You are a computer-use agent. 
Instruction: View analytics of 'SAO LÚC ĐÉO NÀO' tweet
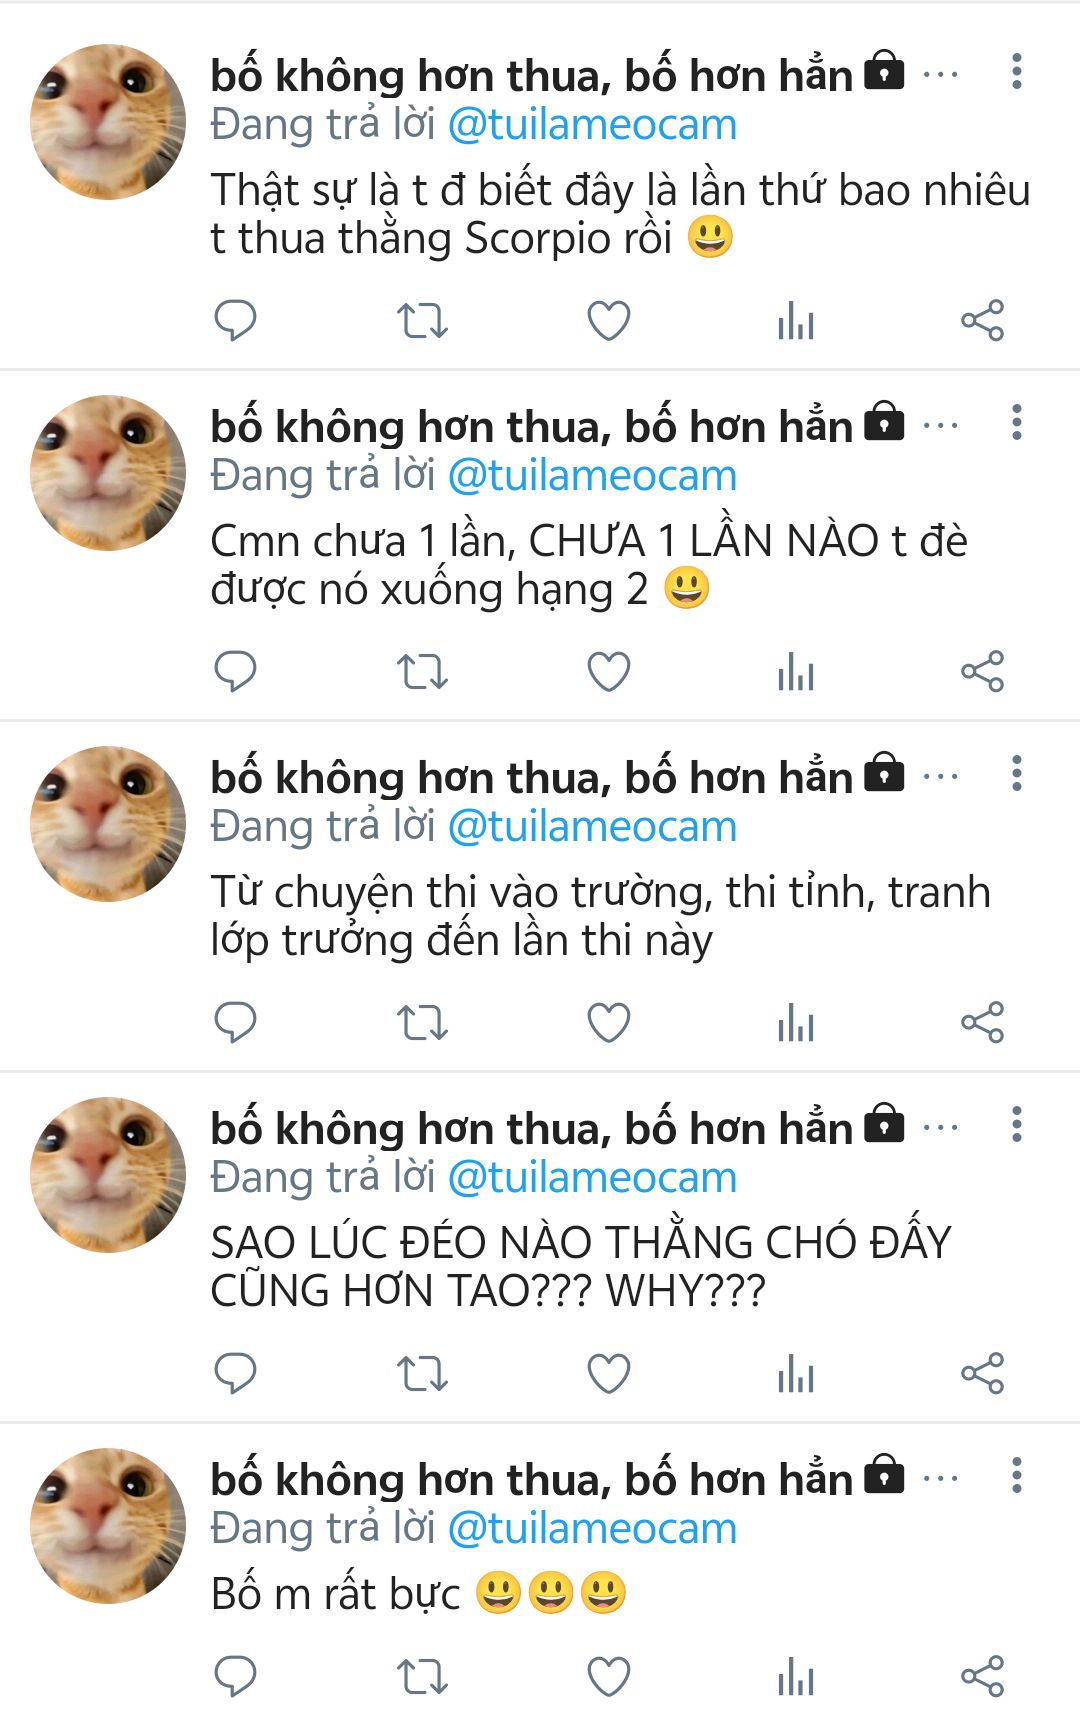[x=796, y=1374]
